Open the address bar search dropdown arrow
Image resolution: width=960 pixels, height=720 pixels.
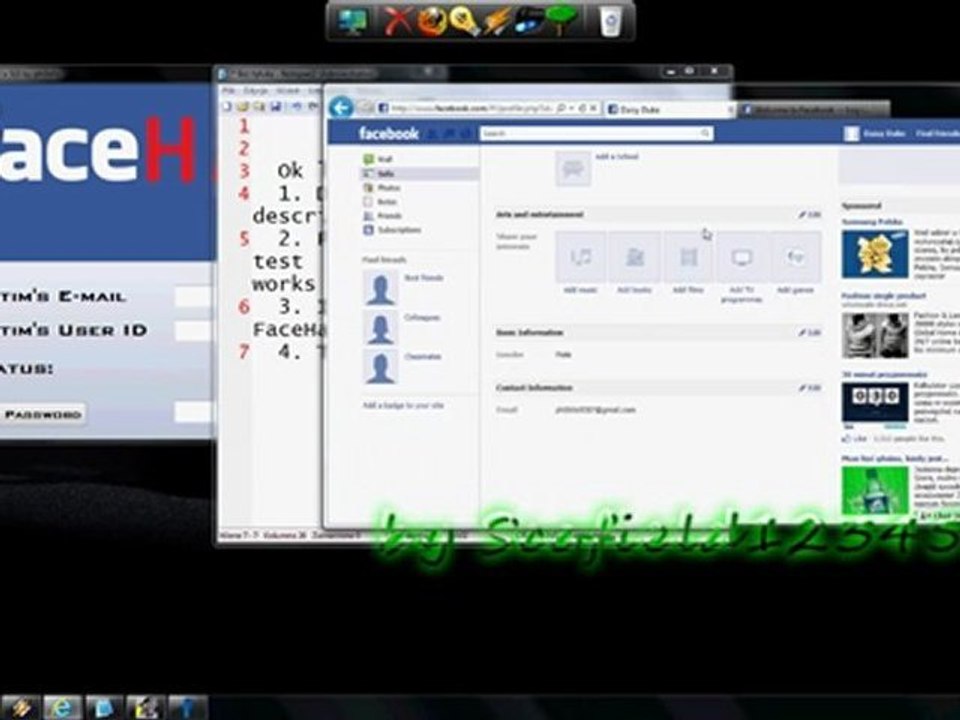[x=571, y=108]
